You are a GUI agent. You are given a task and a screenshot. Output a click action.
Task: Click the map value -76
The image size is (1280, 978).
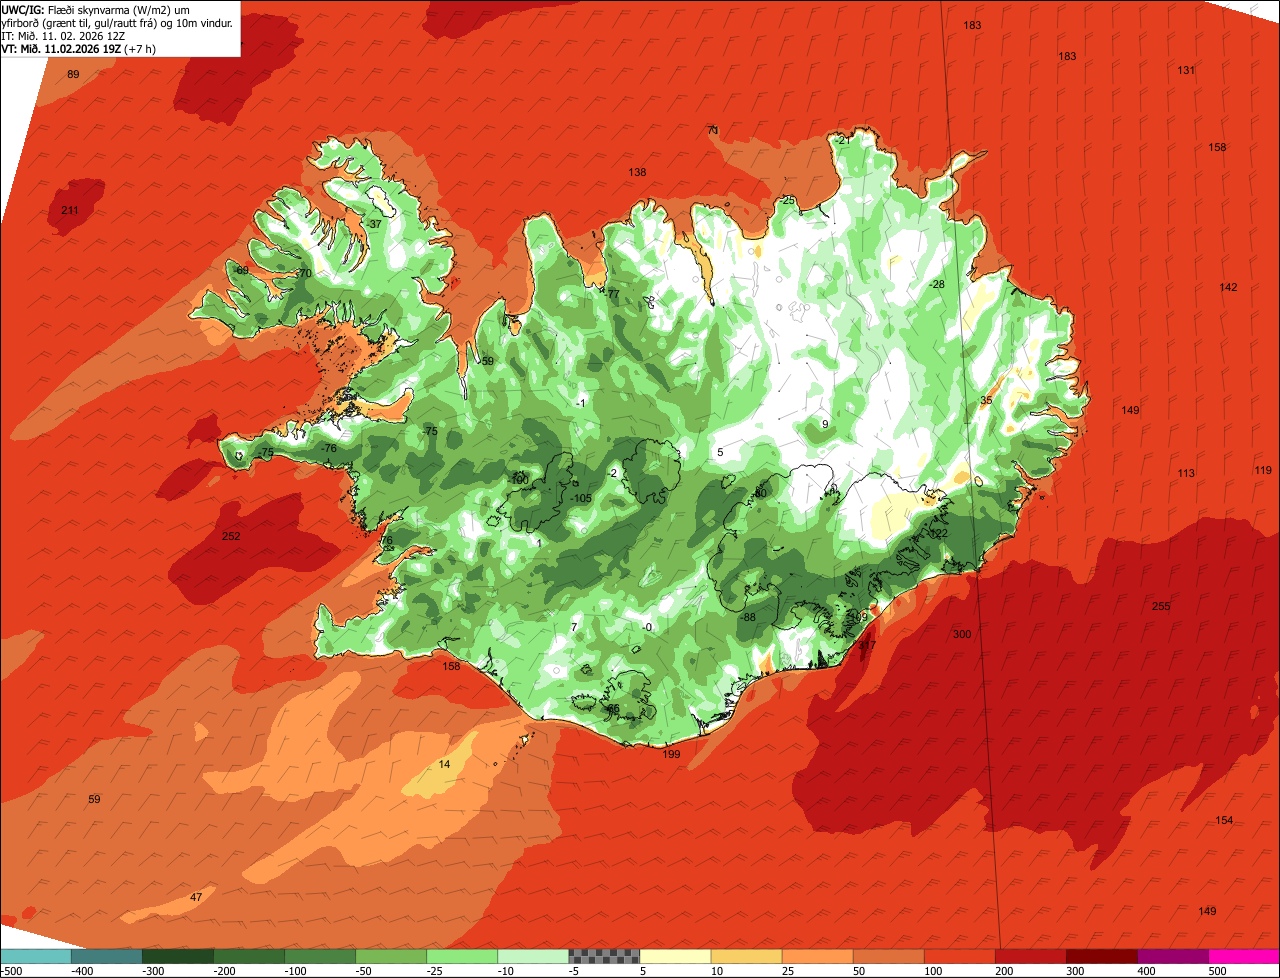329,449
